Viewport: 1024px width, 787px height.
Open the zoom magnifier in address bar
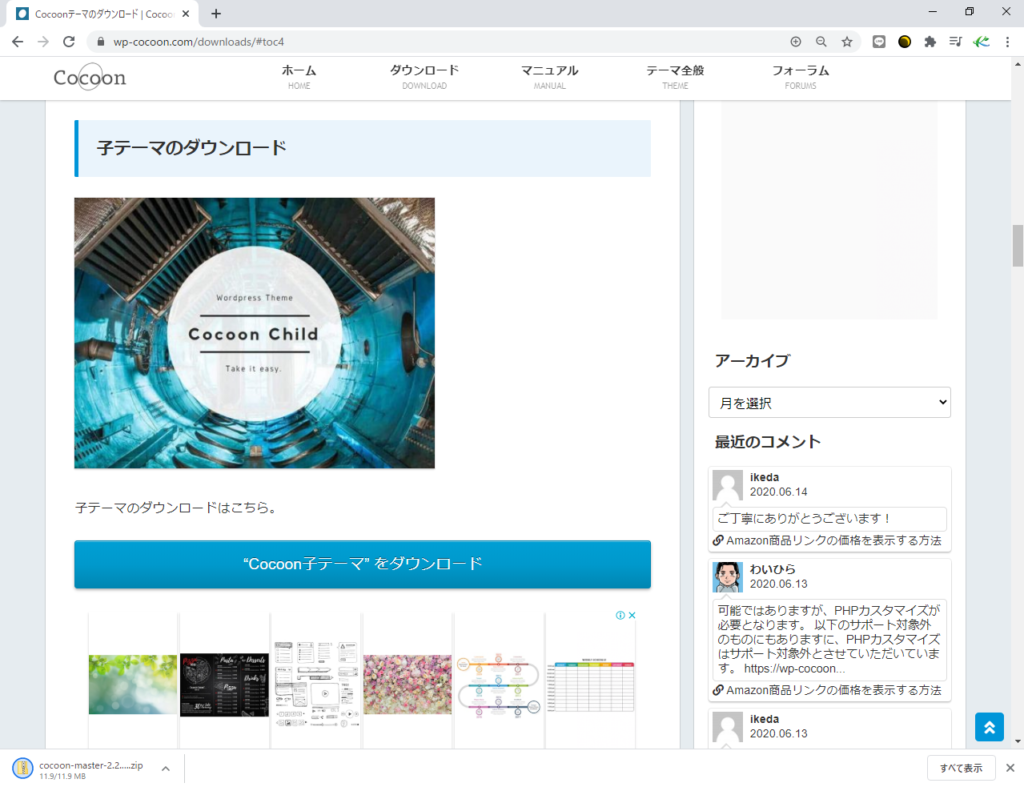click(x=821, y=42)
